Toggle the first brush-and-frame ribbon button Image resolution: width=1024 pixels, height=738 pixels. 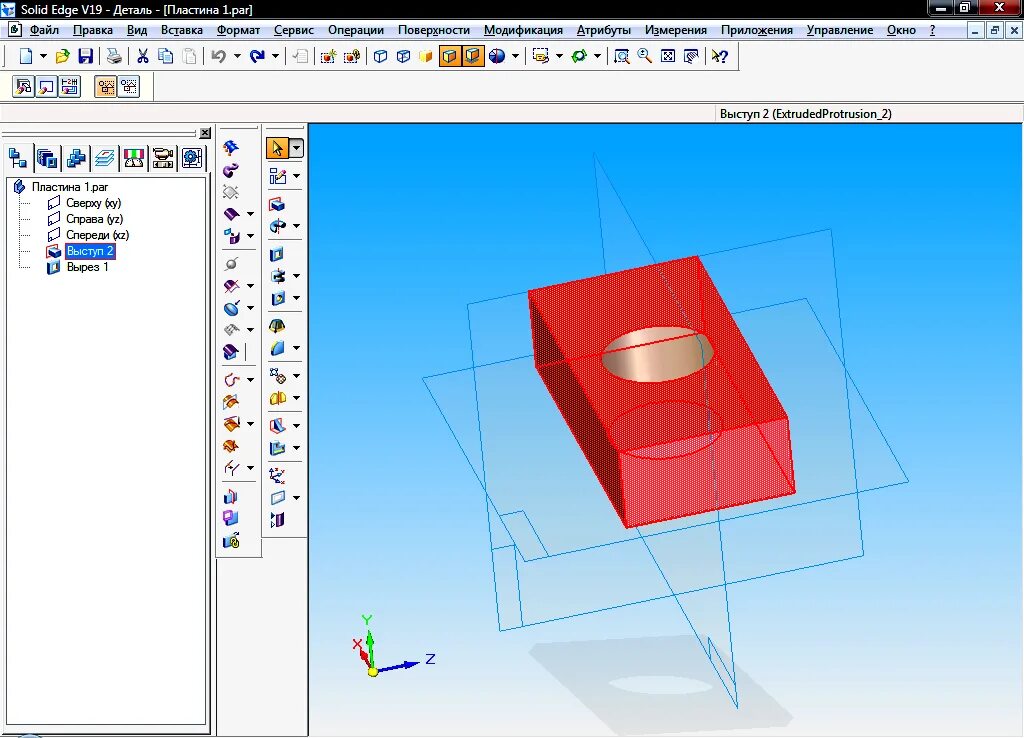24,87
